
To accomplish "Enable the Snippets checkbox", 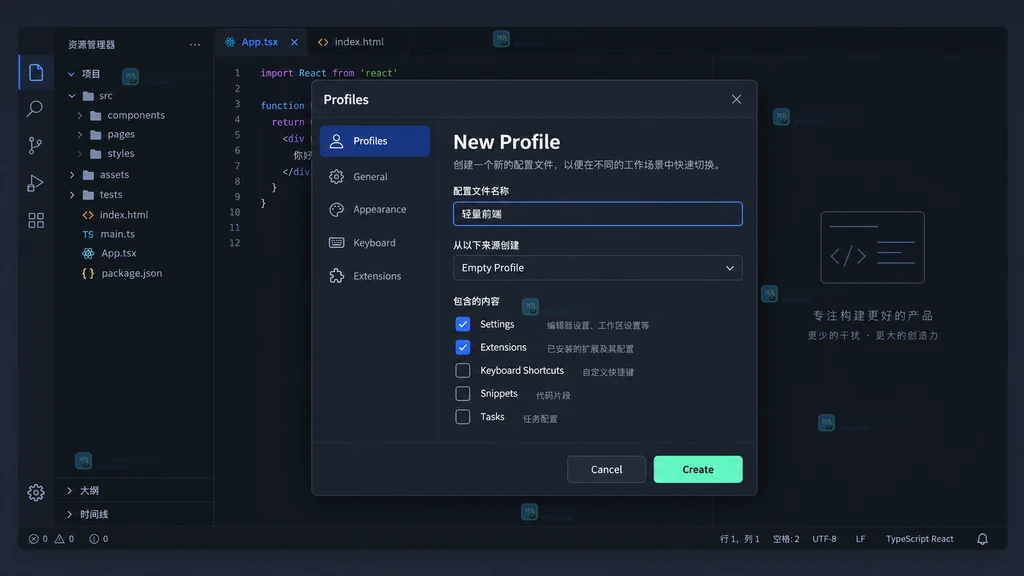I will 462,394.
